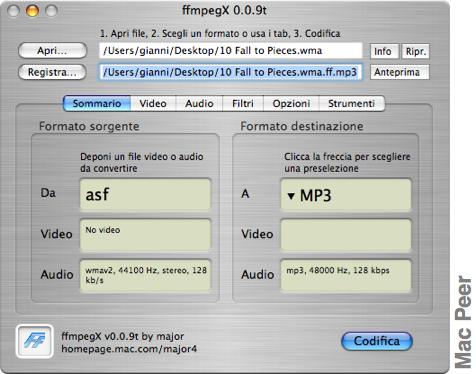Click the "Formato destinazione" heading
This screenshot has width=476, height=374.
click(302, 126)
